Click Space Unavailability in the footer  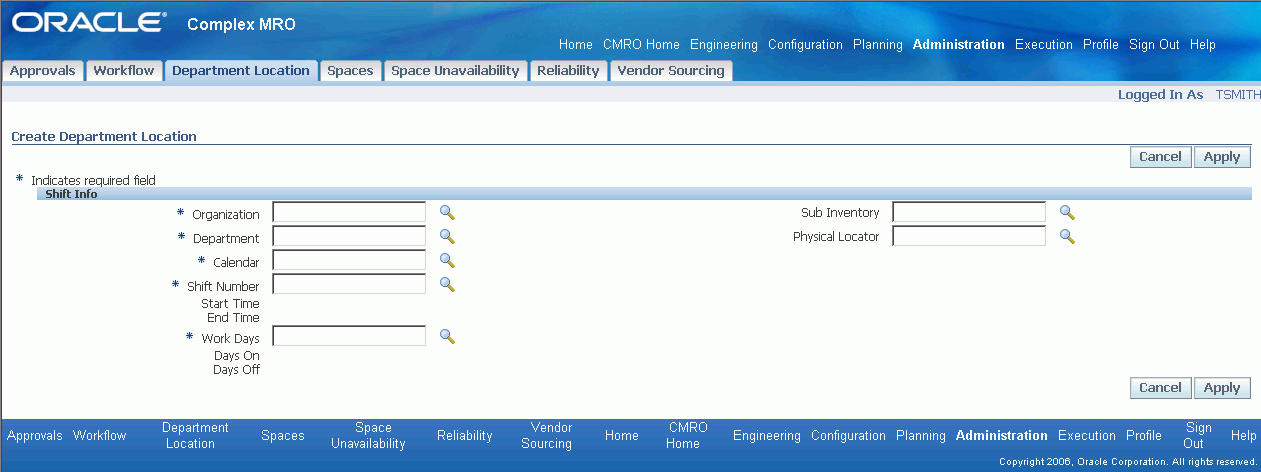(x=368, y=436)
